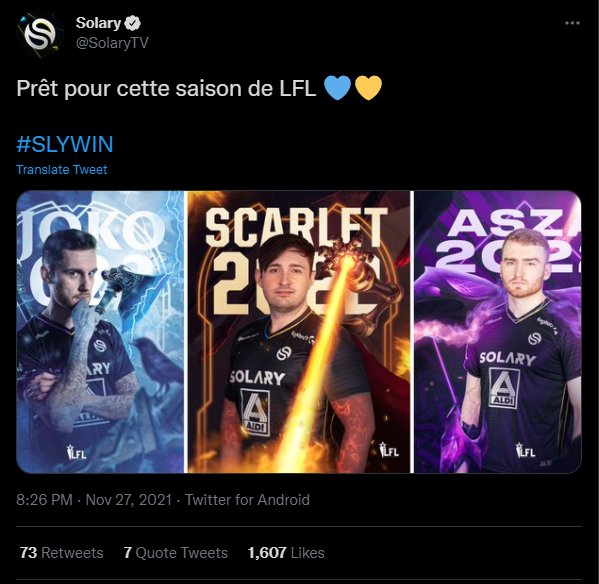Open the Joko player image
The height and width of the screenshot is (584, 599).
100,332
